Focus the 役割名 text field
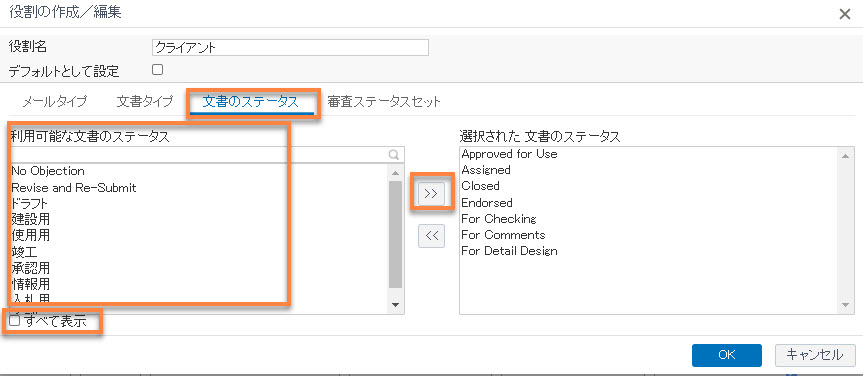This screenshot has height=376, width=863. 290,48
